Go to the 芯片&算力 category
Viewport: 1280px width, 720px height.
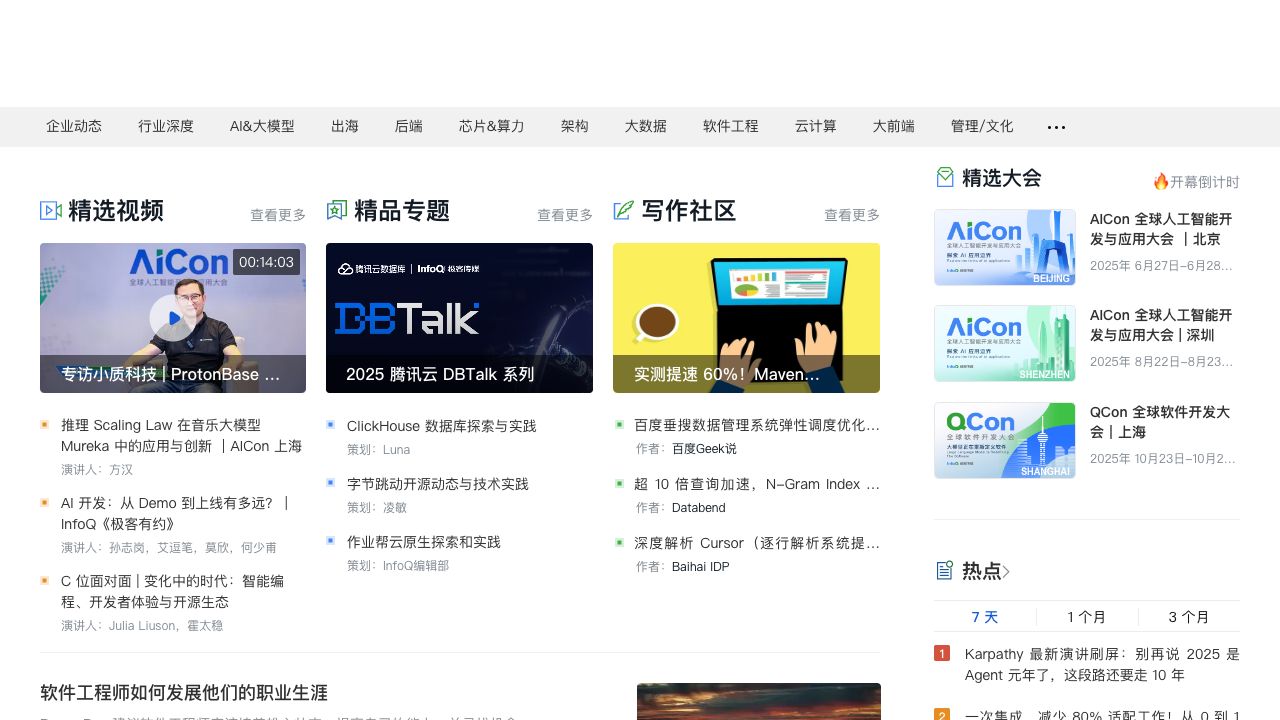[492, 127]
